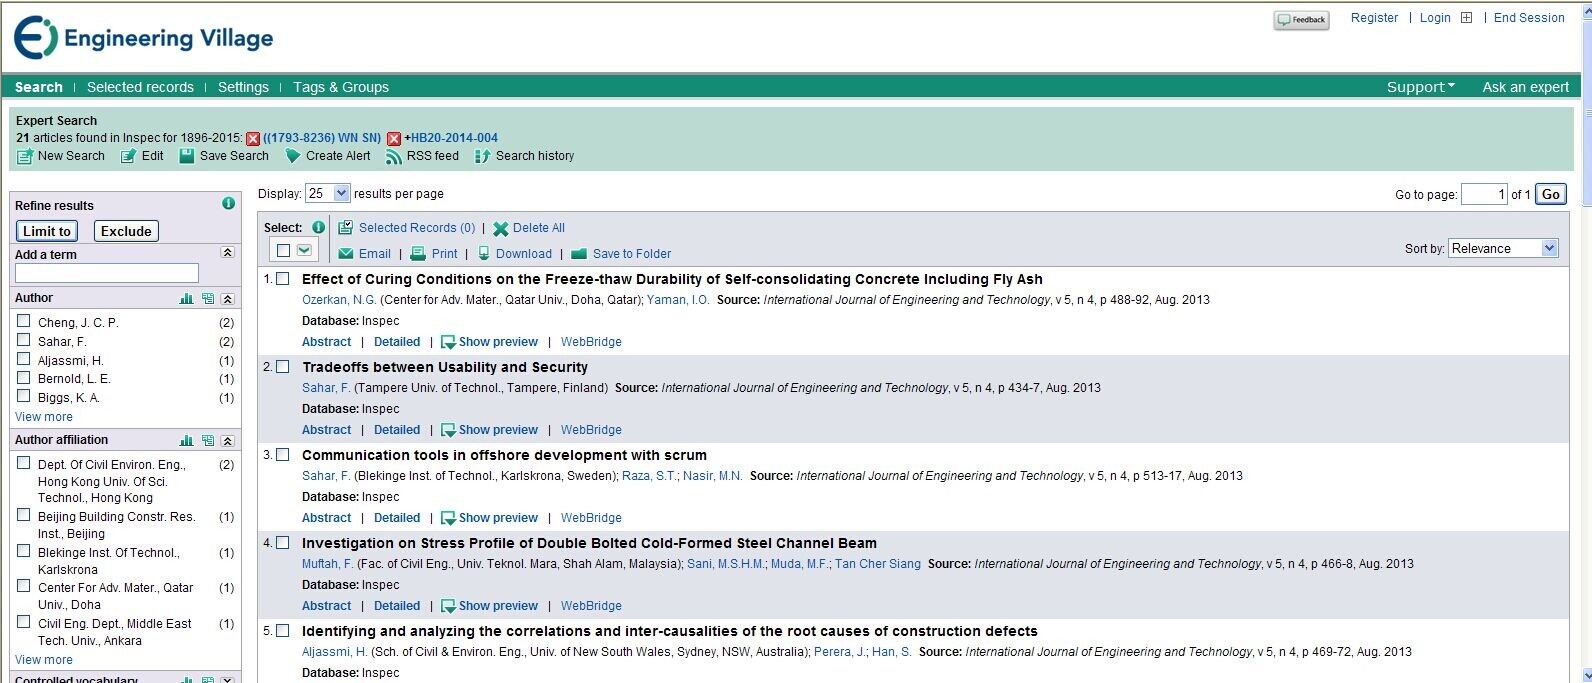Go to the Search tab

coord(39,87)
